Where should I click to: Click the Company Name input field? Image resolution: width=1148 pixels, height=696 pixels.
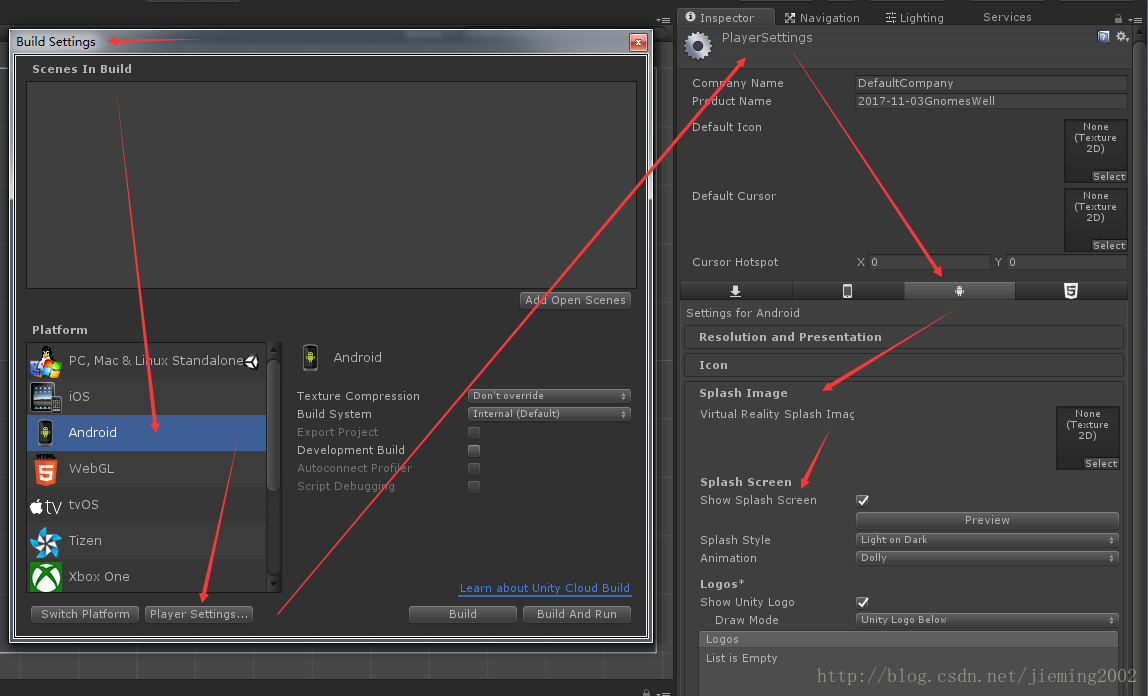pos(991,83)
